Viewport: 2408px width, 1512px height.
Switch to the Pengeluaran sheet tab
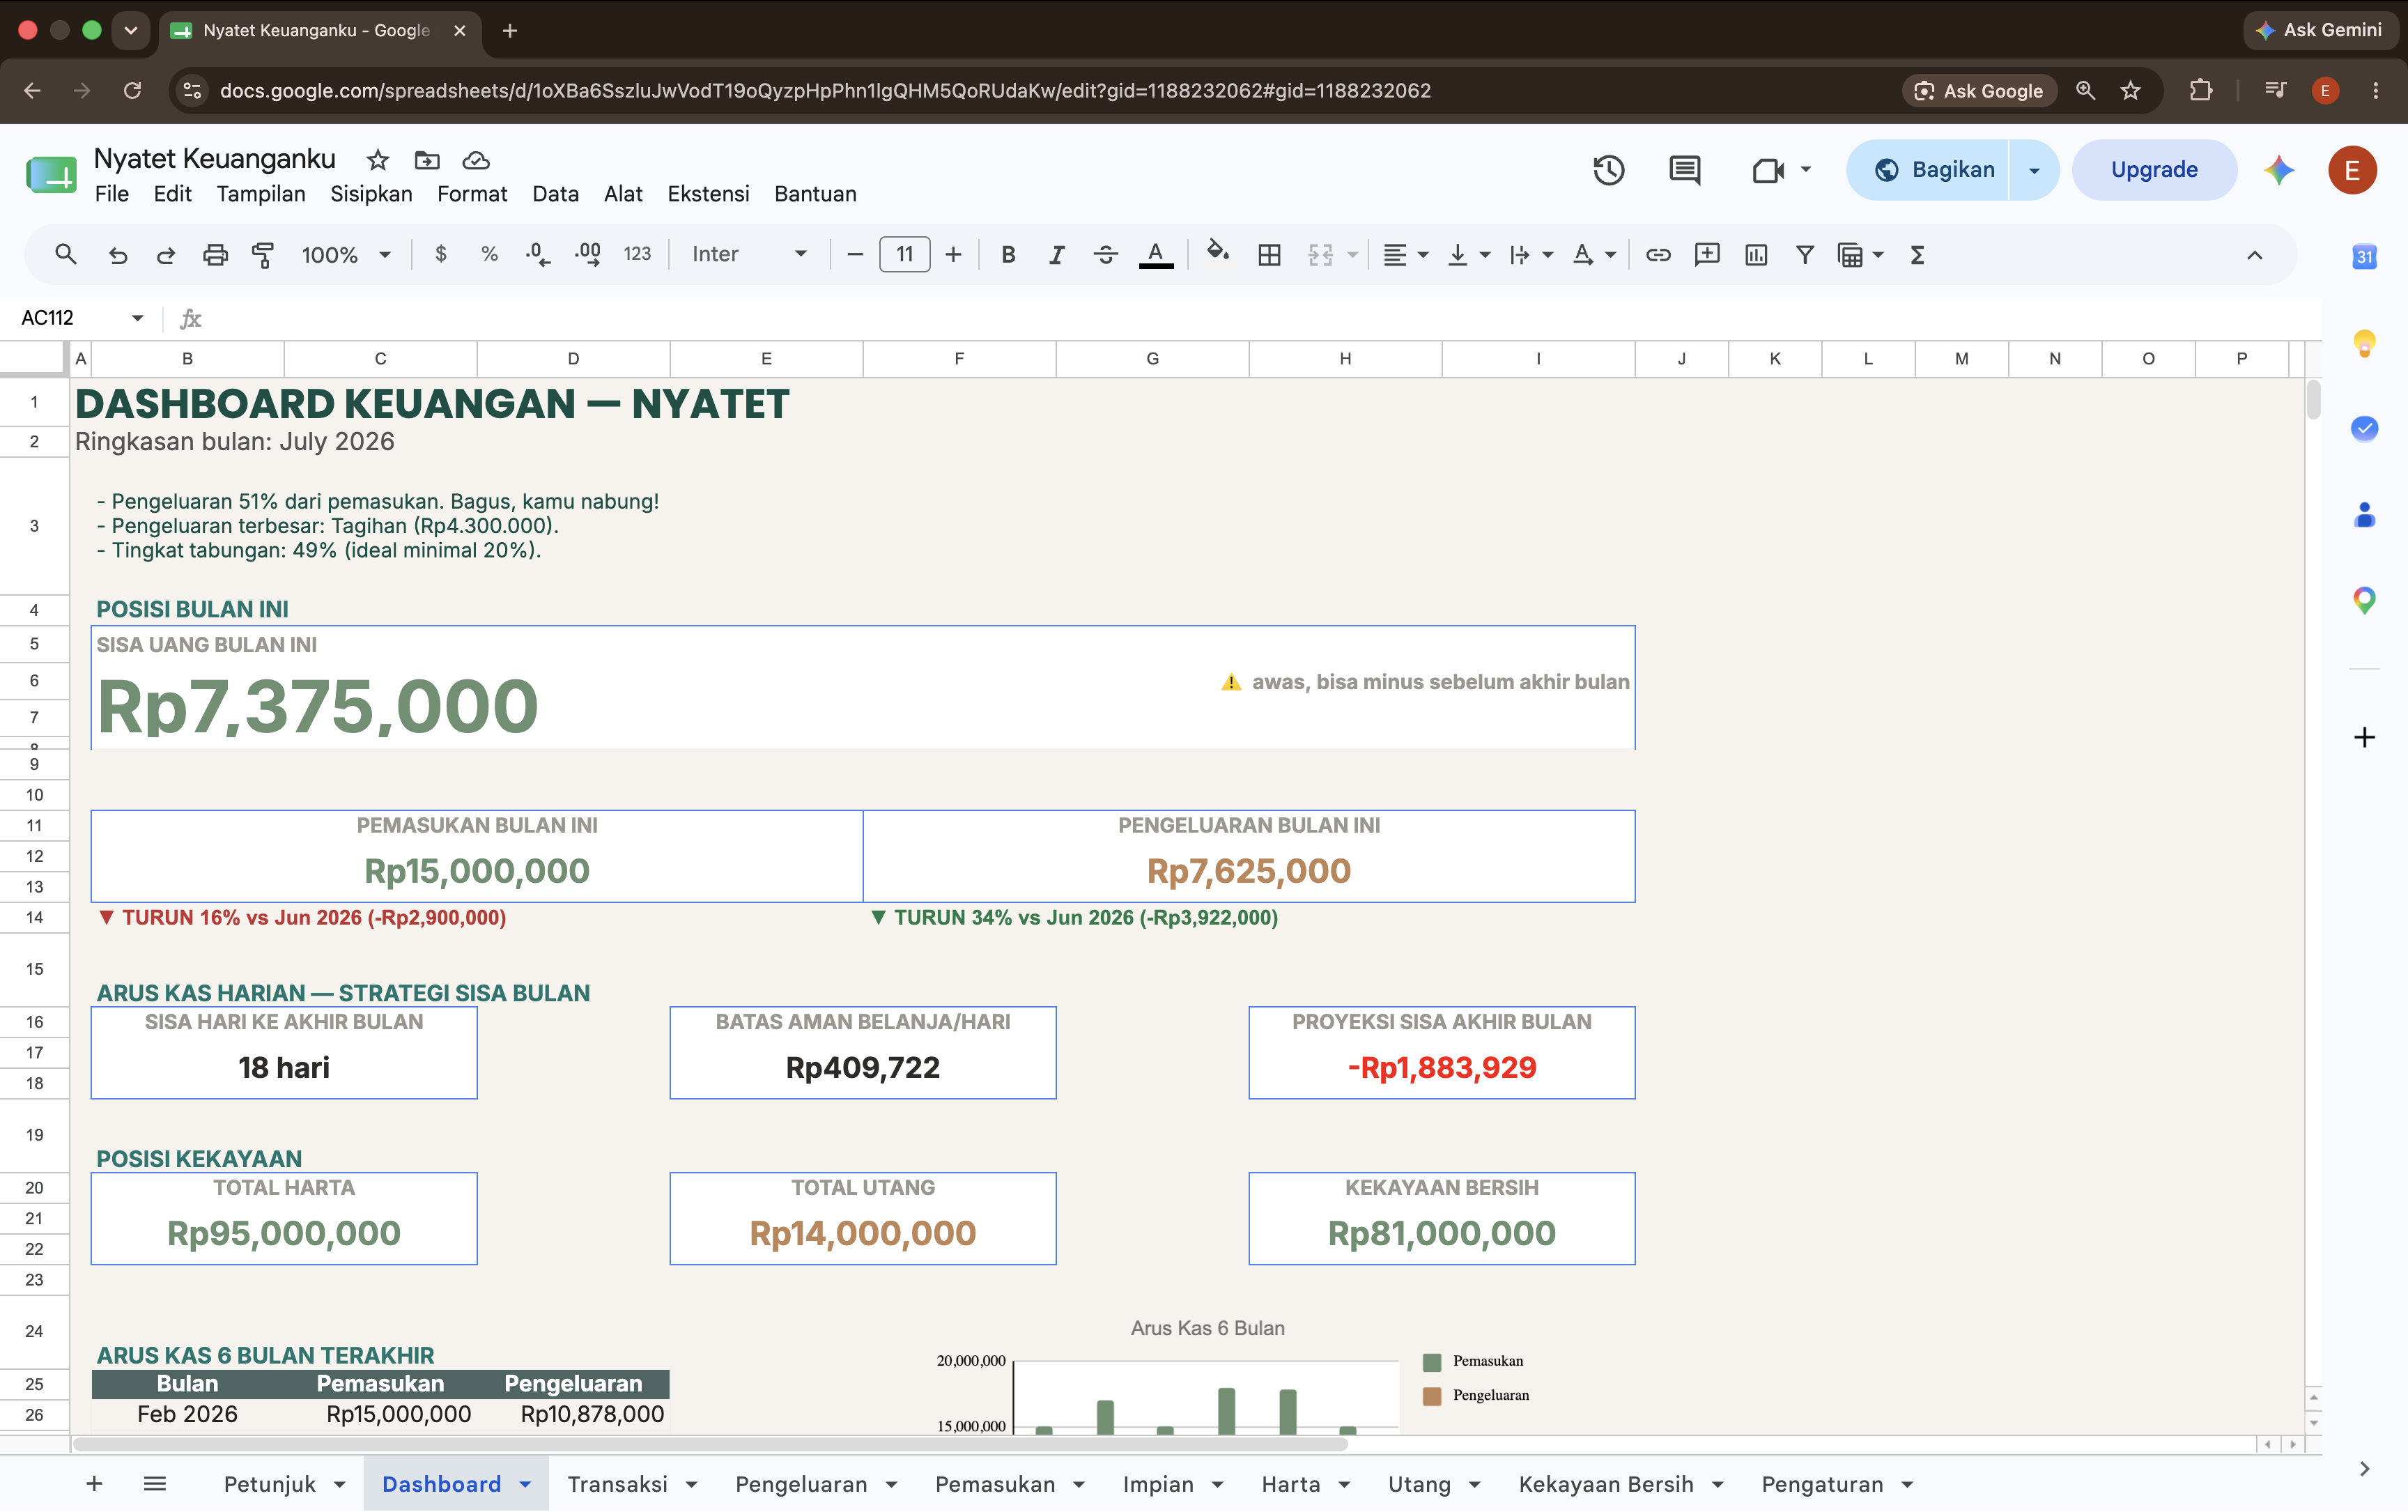point(801,1484)
